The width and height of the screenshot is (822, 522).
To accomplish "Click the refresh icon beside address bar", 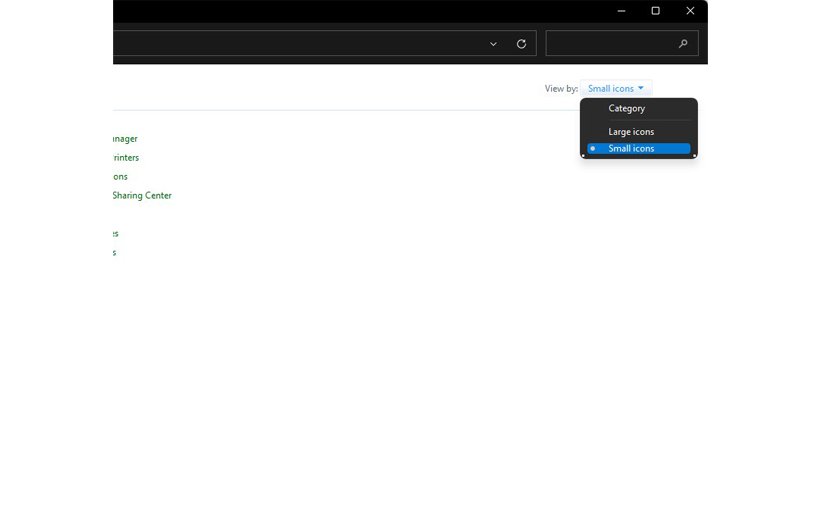I will (521, 44).
